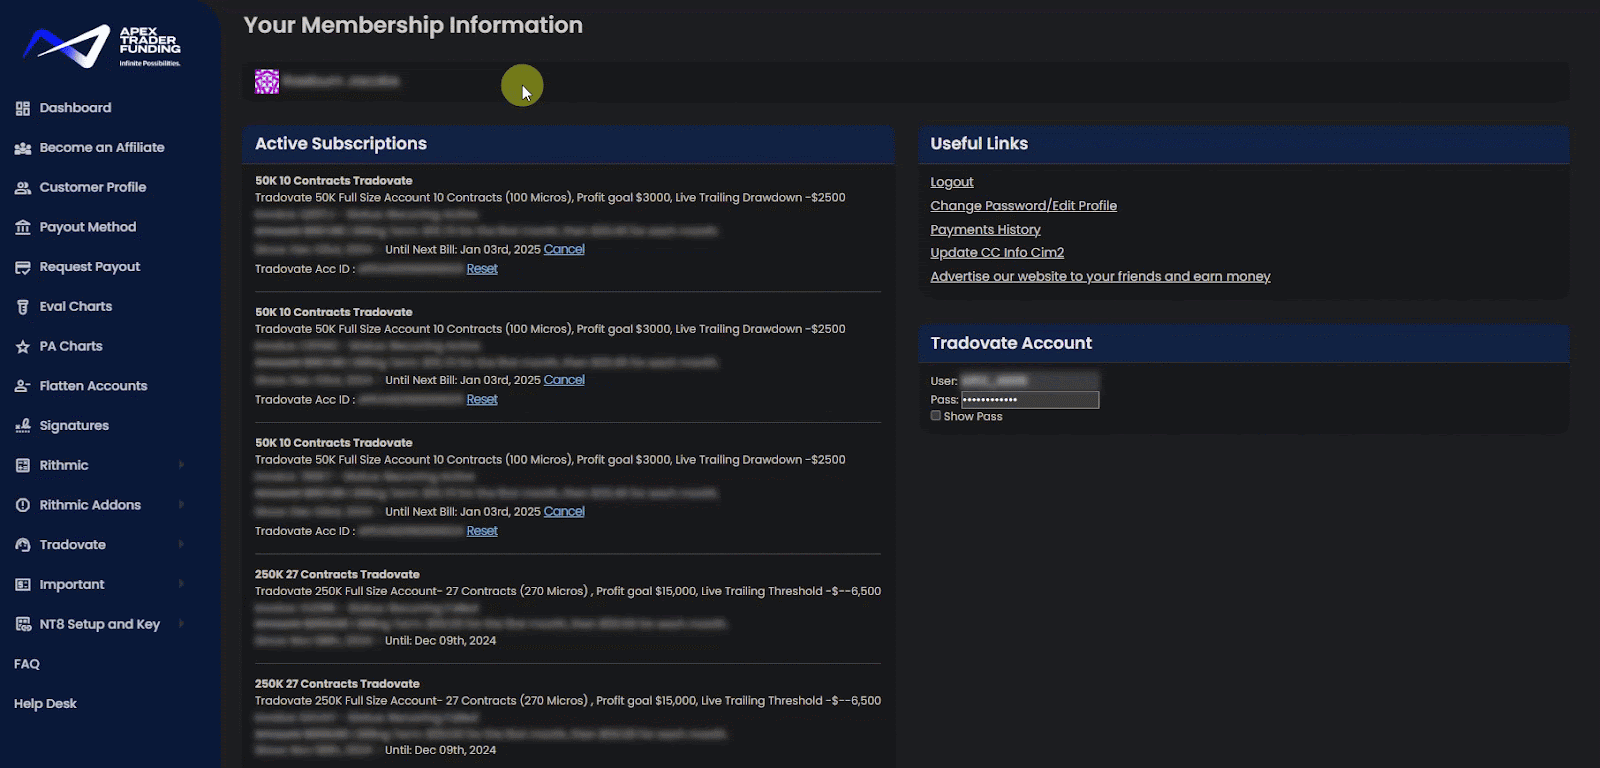Open PA Charts page

[71, 346]
